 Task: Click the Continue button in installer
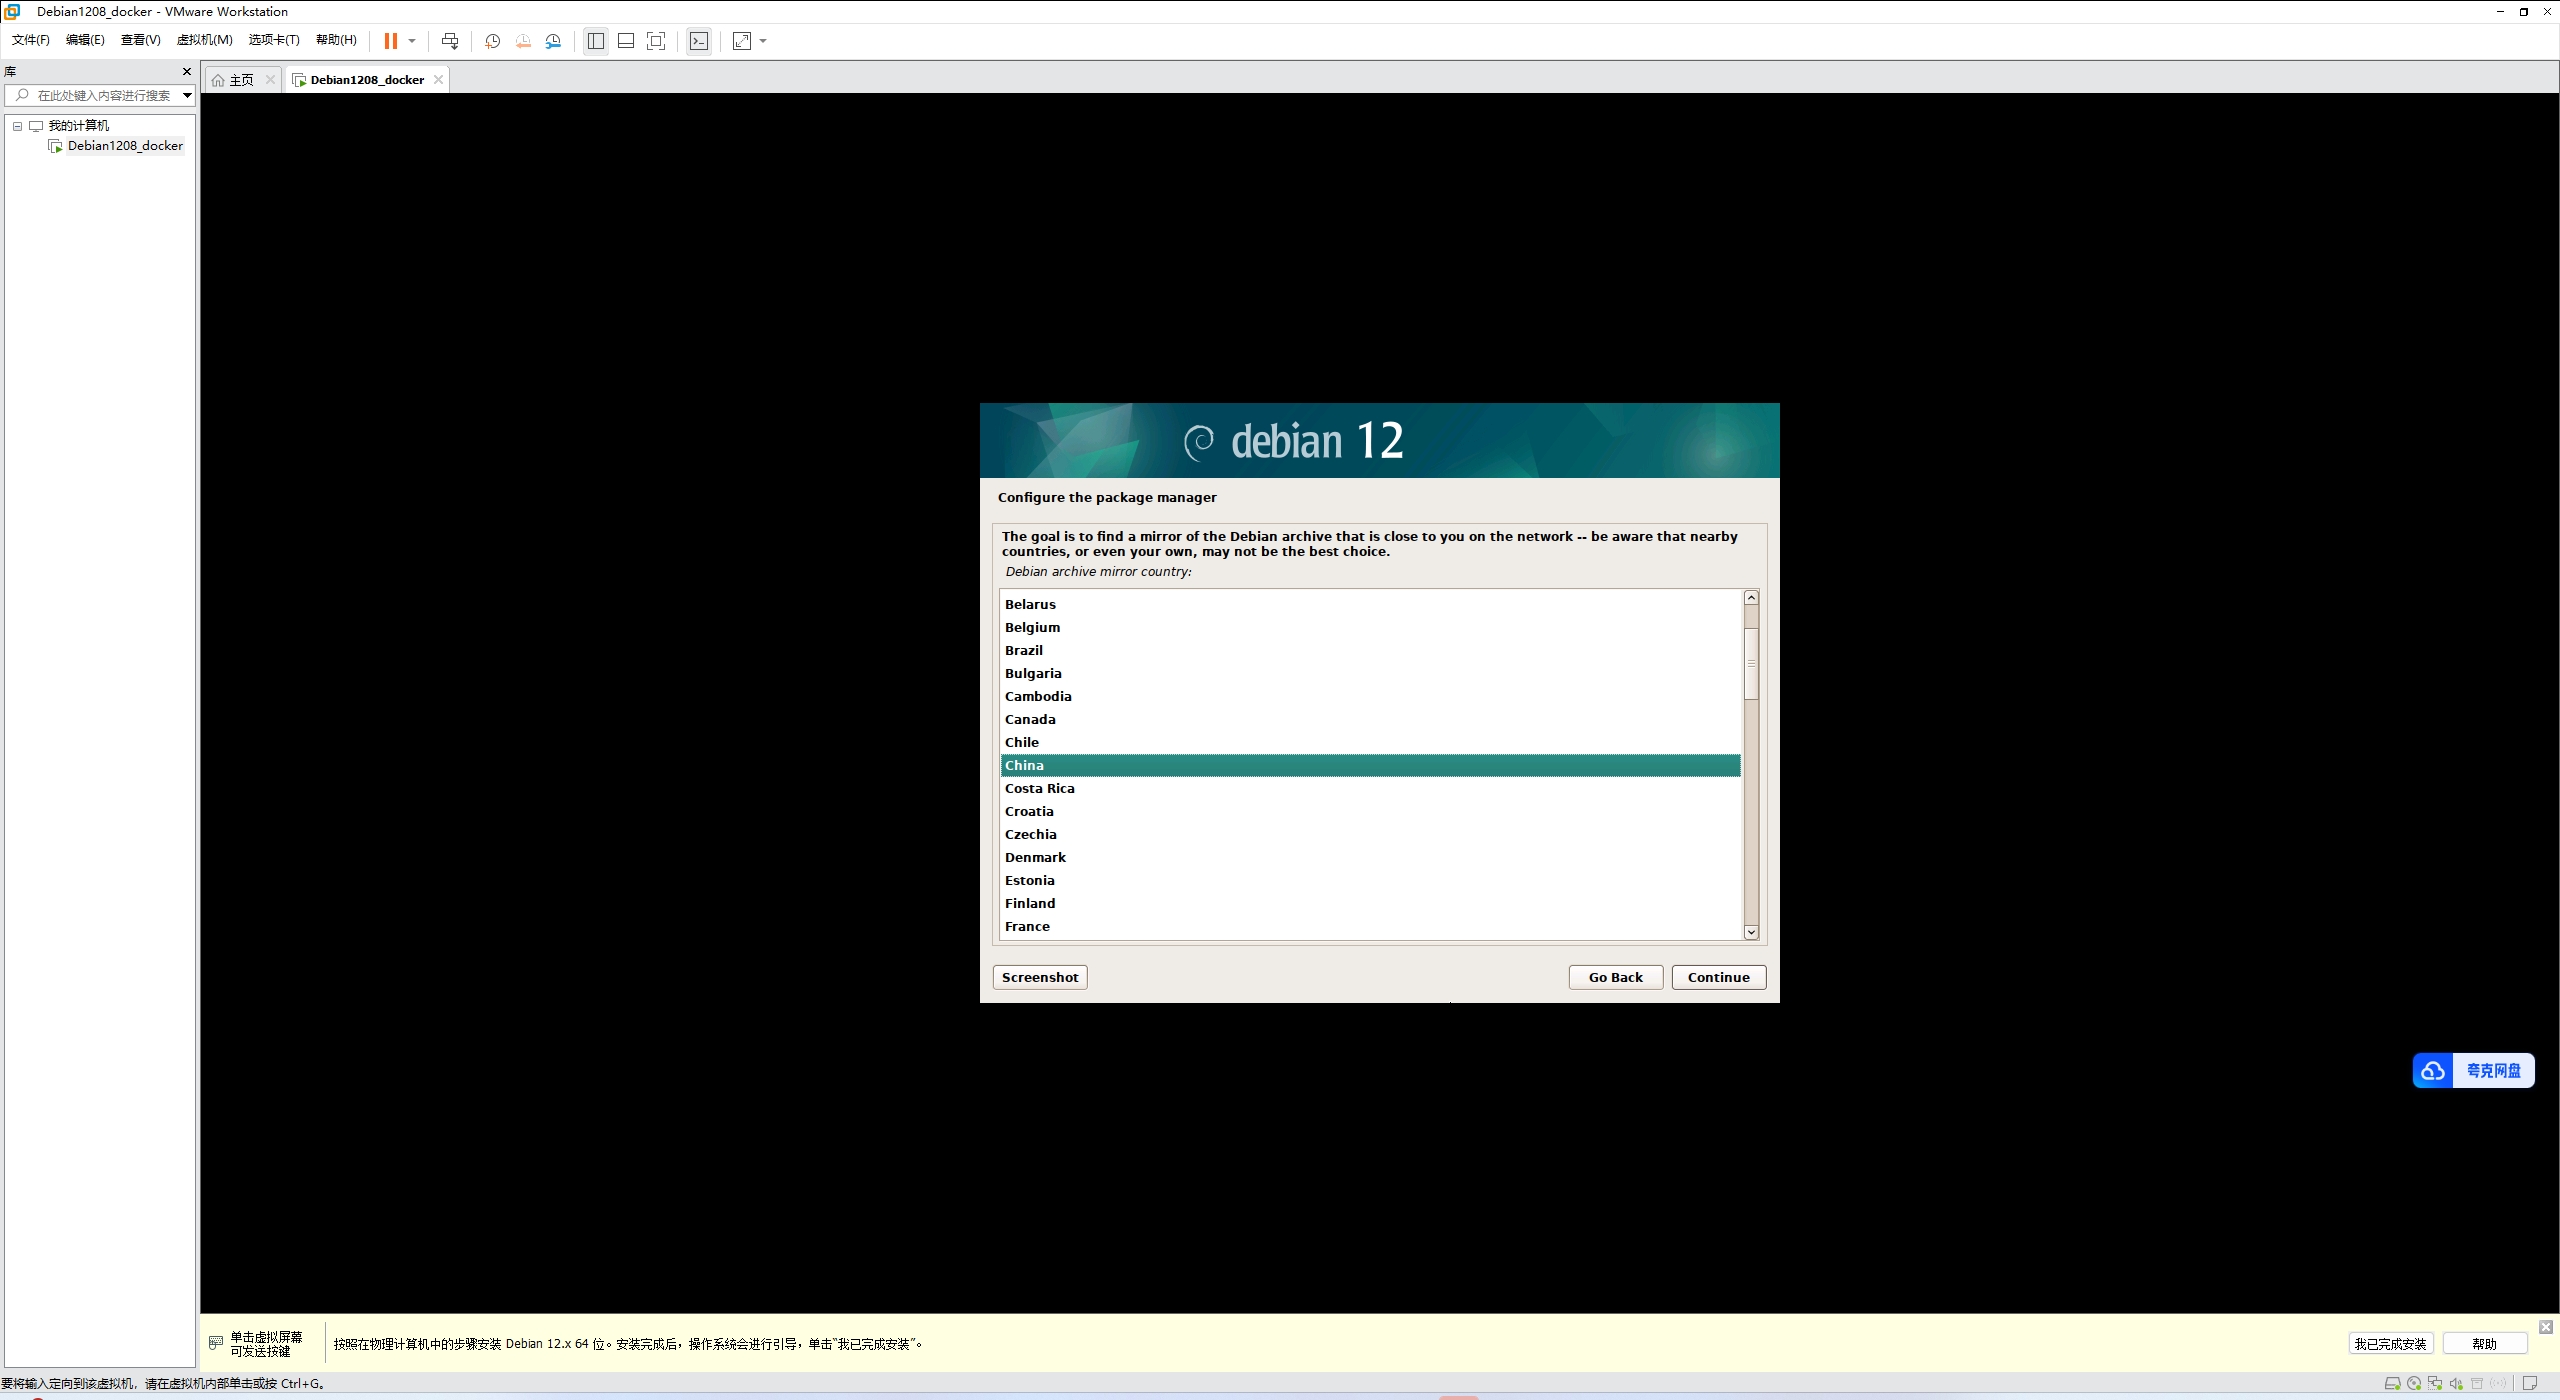coord(1718,977)
